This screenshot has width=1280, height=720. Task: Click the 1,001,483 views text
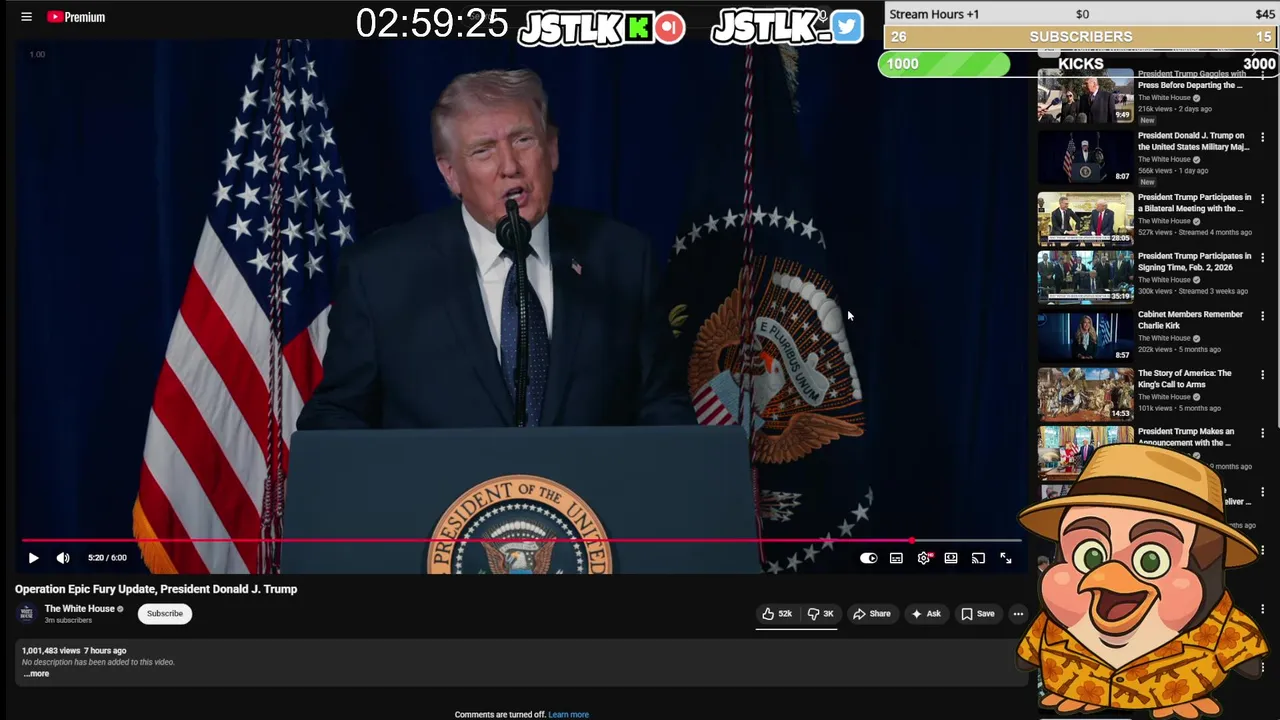[x=51, y=651]
